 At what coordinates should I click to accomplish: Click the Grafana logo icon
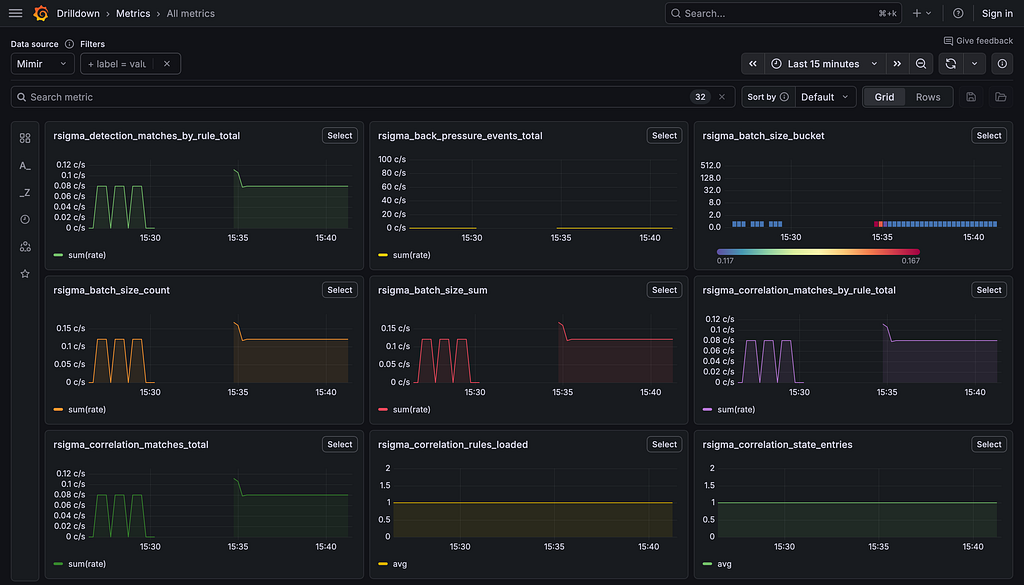pyautogui.click(x=41, y=13)
